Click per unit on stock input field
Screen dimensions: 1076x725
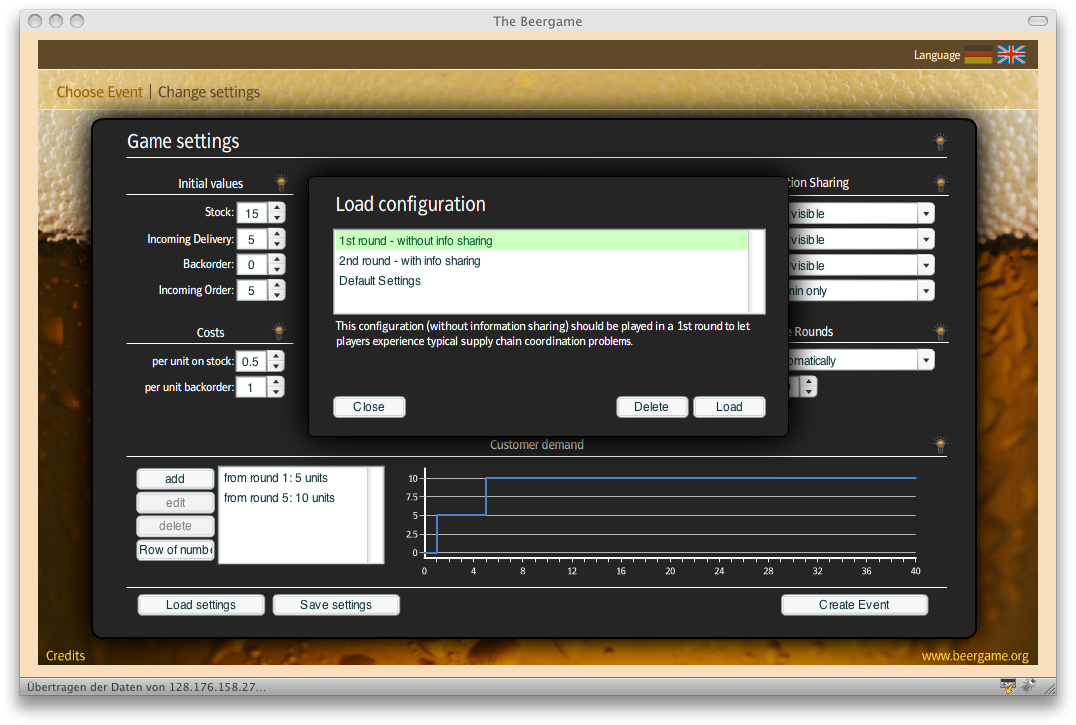(x=252, y=361)
